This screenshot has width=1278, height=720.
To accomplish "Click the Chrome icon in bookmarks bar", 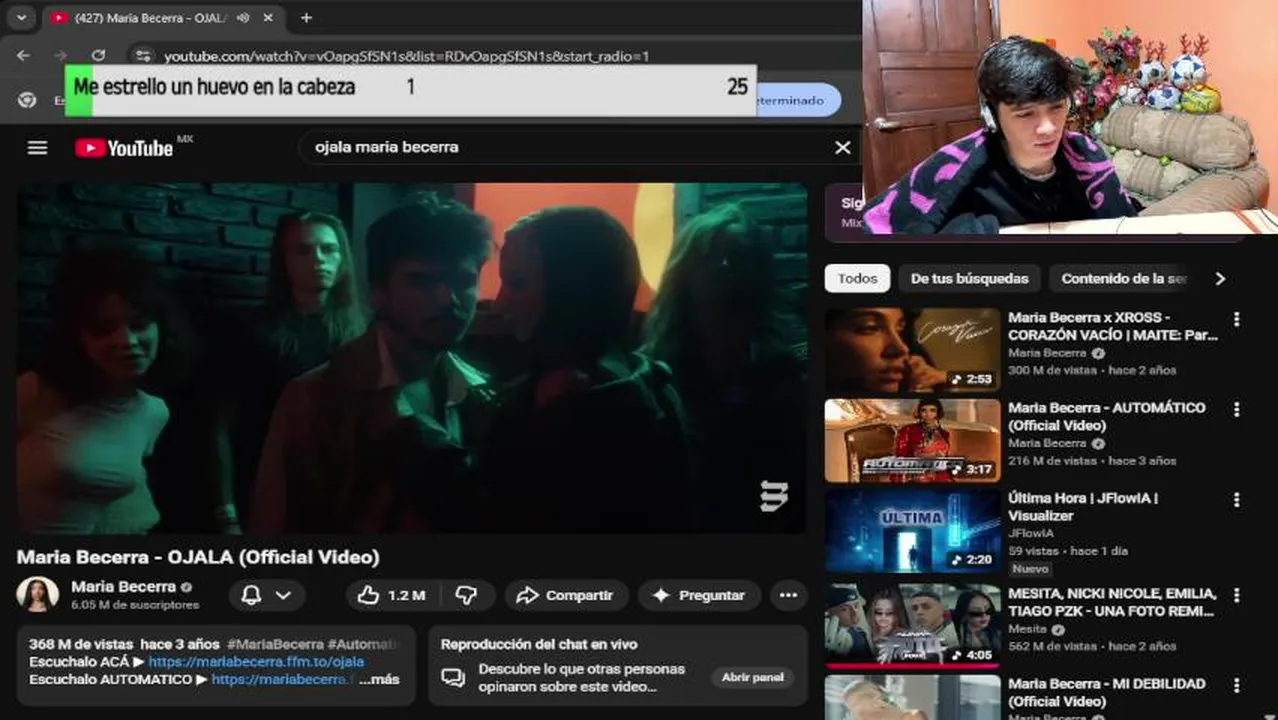I will pyautogui.click(x=28, y=100).
